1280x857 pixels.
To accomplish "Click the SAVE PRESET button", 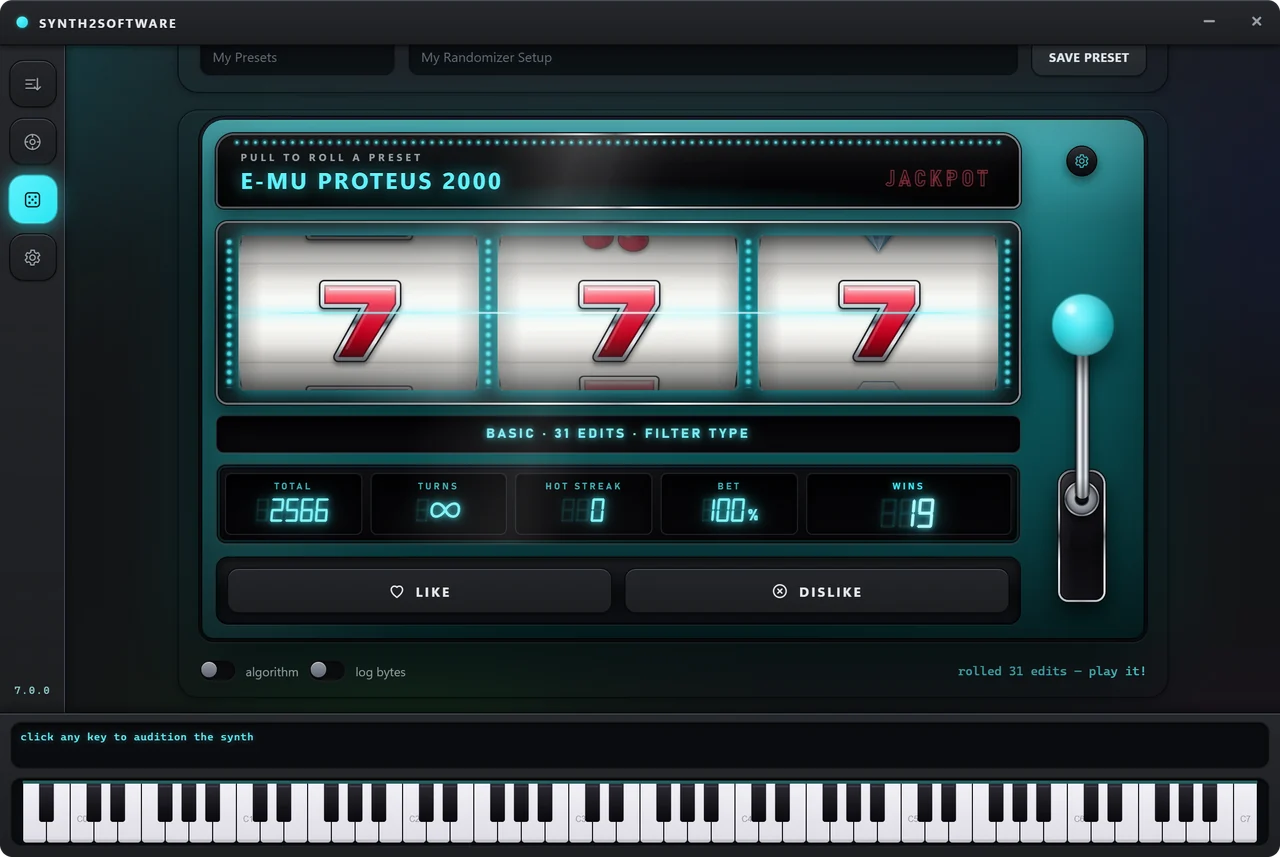I will [x=1088, y=58].
